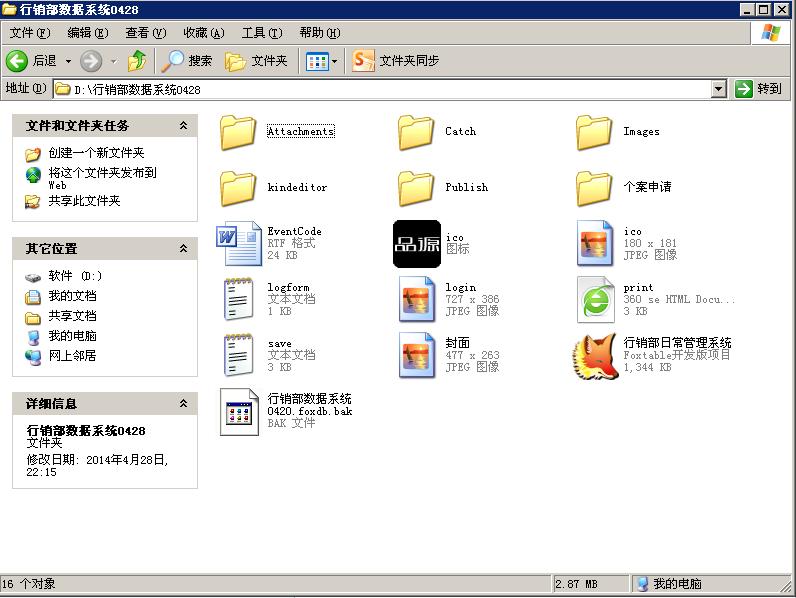Open the back history dropdown arrow

(68, 61)
